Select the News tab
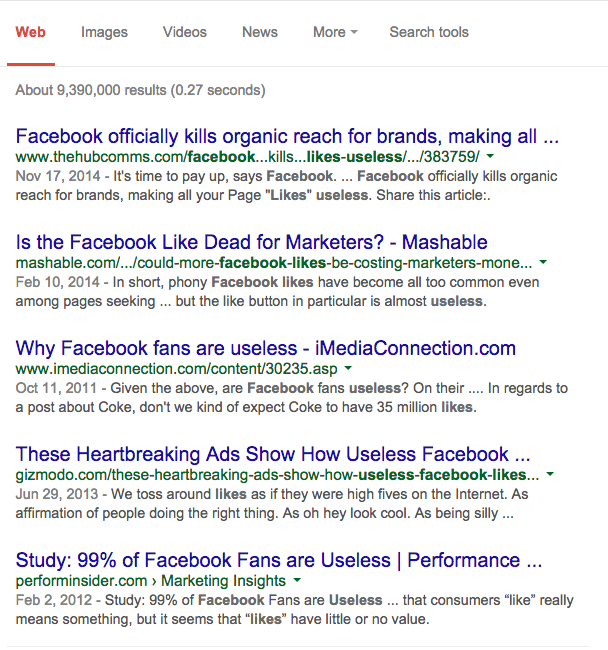The image size is (608, 650). [260, 32]
